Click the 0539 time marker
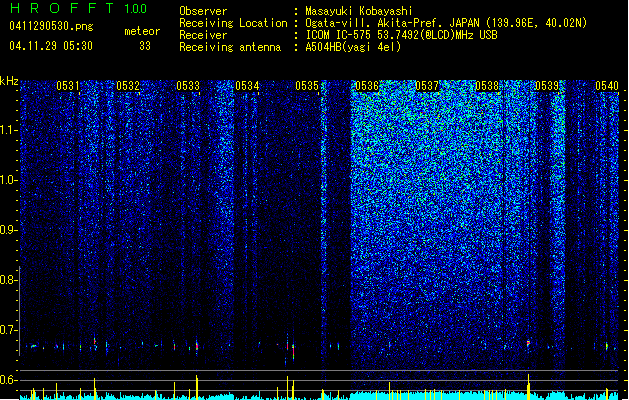The image size is (629, 400). click(x=547, y=85)
